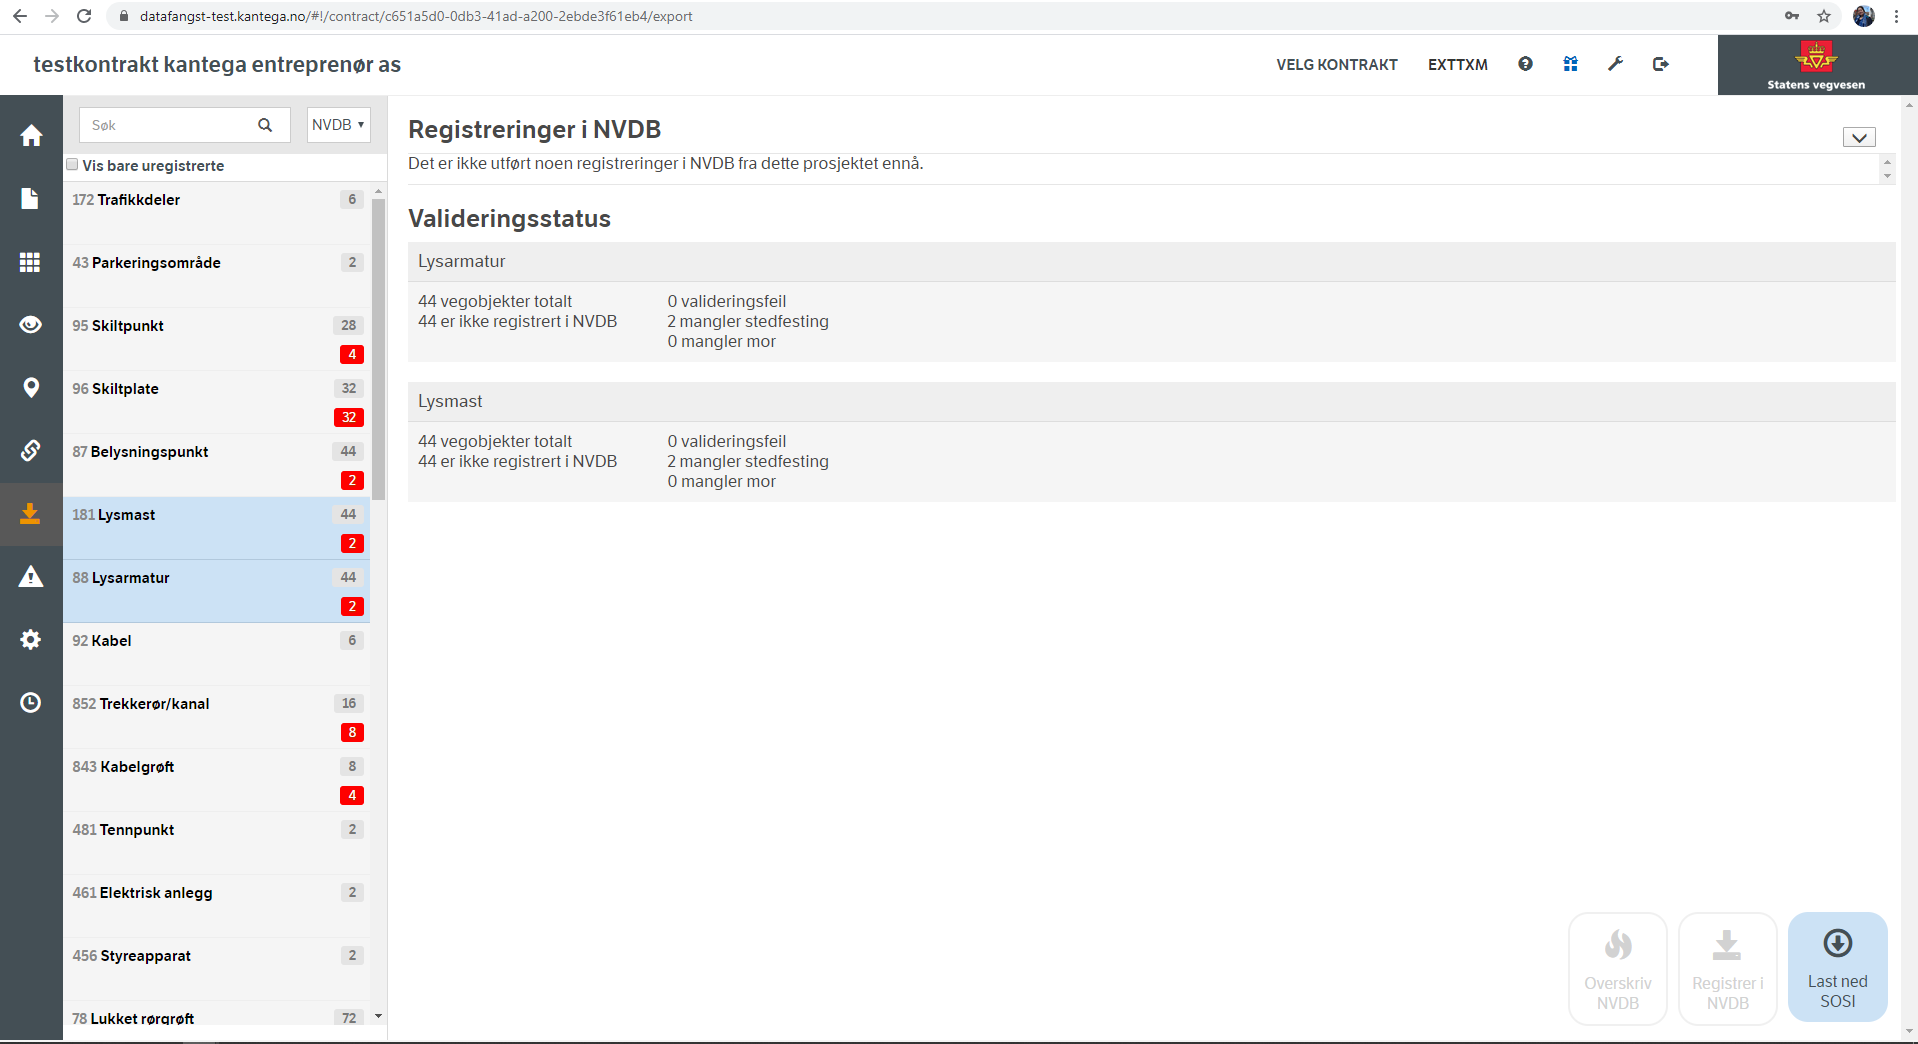This screenshot has width=1918, height=1044.
Task: Select 92 Kabel in the list
Action: tap(216, 654)
